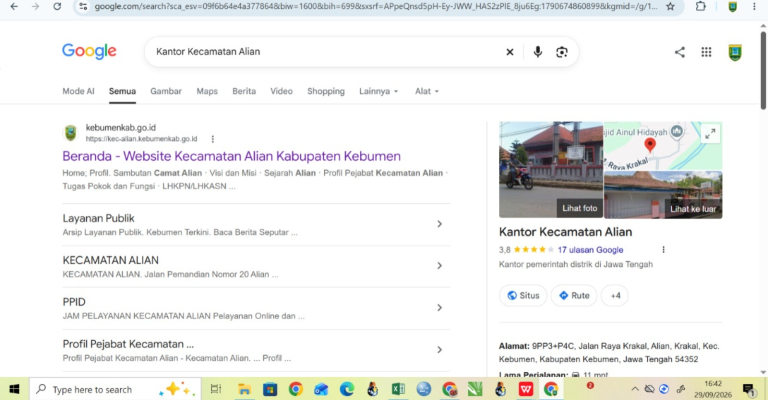Open the Alat dropdown
This screenshot has width=768, height=400.
tap(427, 91)
